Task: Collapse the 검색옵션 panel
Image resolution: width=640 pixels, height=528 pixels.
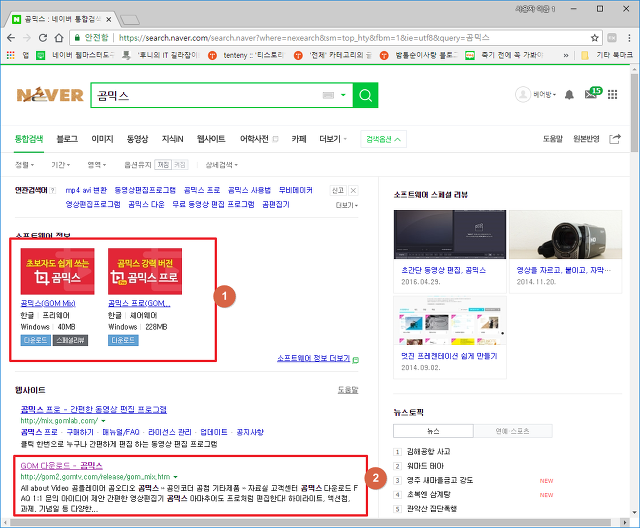Action: click(x=383, y=140)
